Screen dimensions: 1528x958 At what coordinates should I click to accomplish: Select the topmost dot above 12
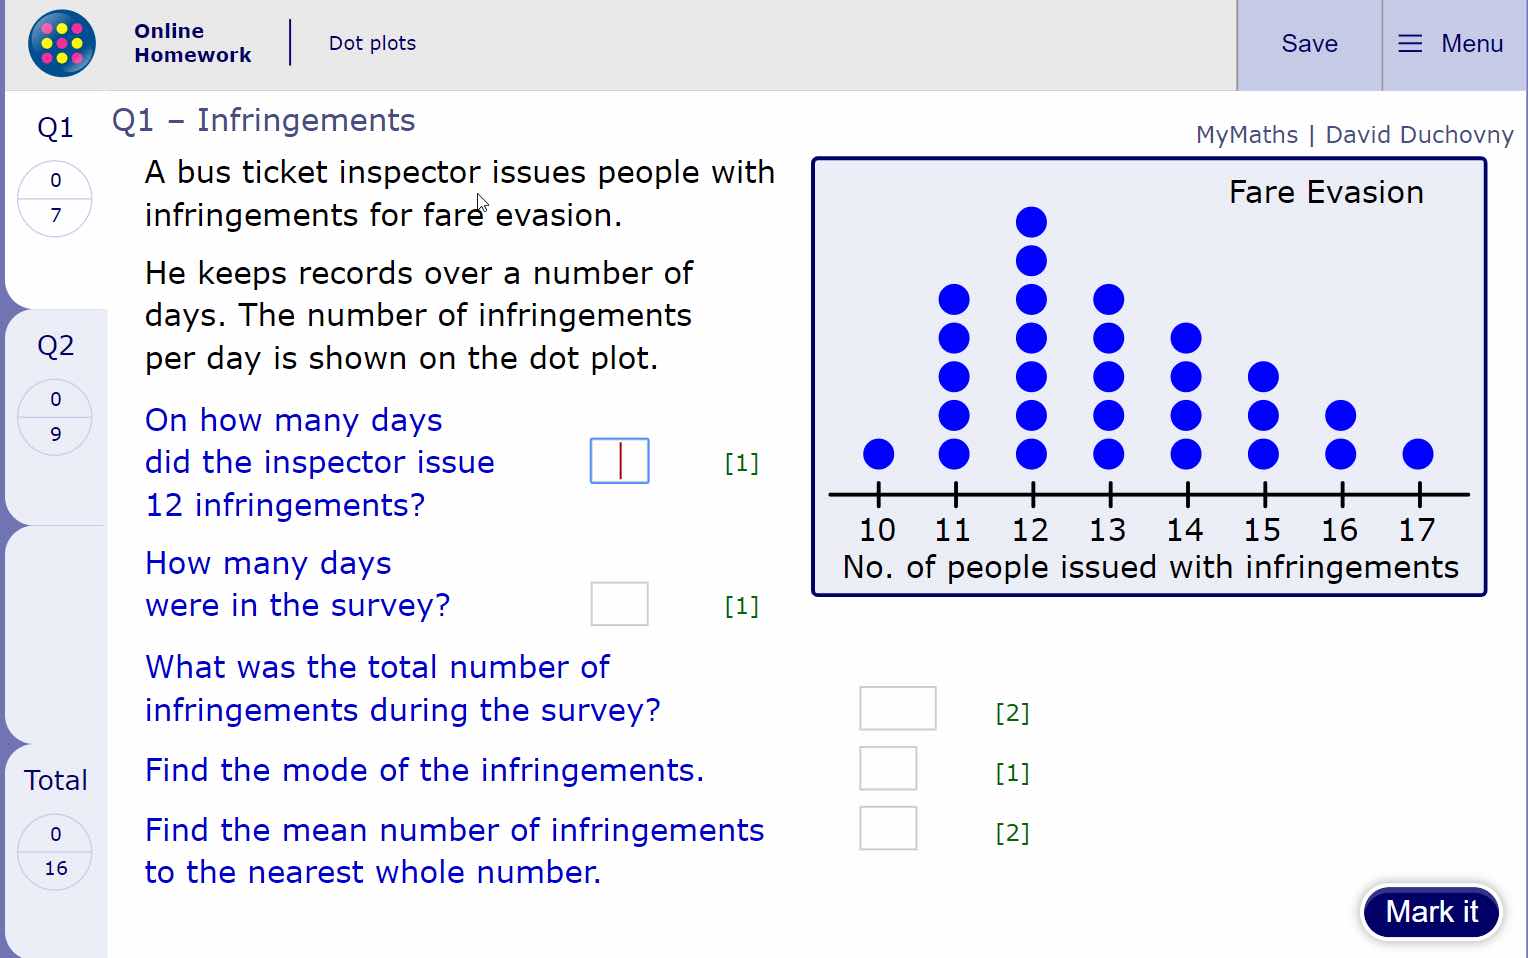point(1031,221)
